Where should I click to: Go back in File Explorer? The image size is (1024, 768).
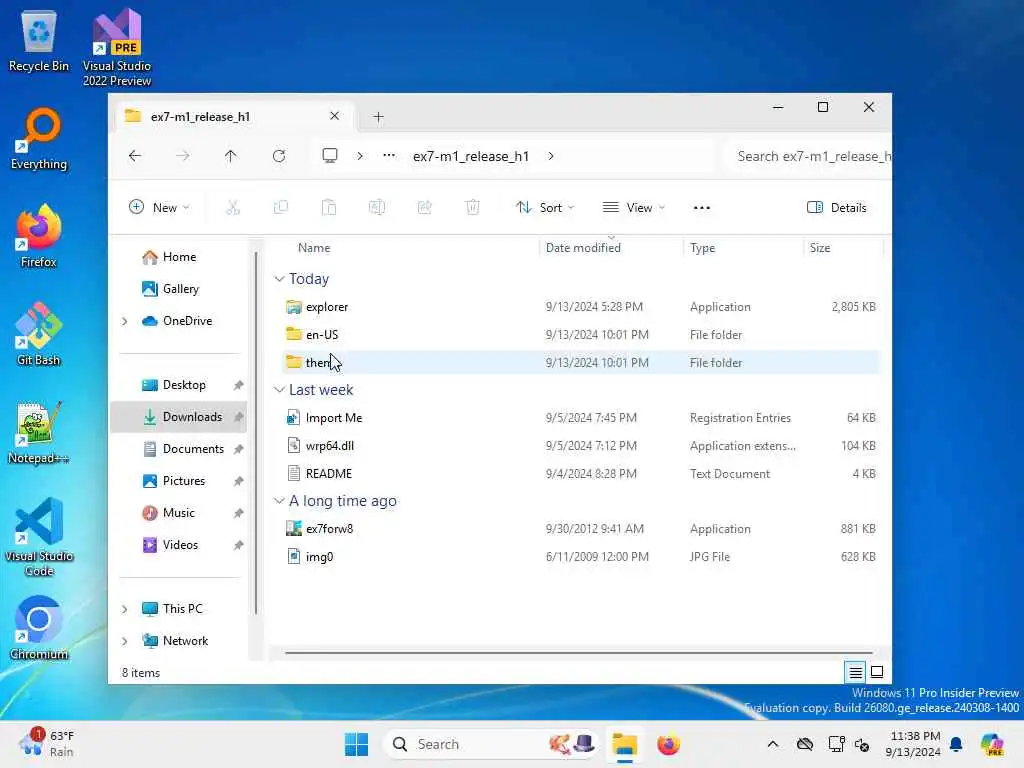tap(135, 156)
